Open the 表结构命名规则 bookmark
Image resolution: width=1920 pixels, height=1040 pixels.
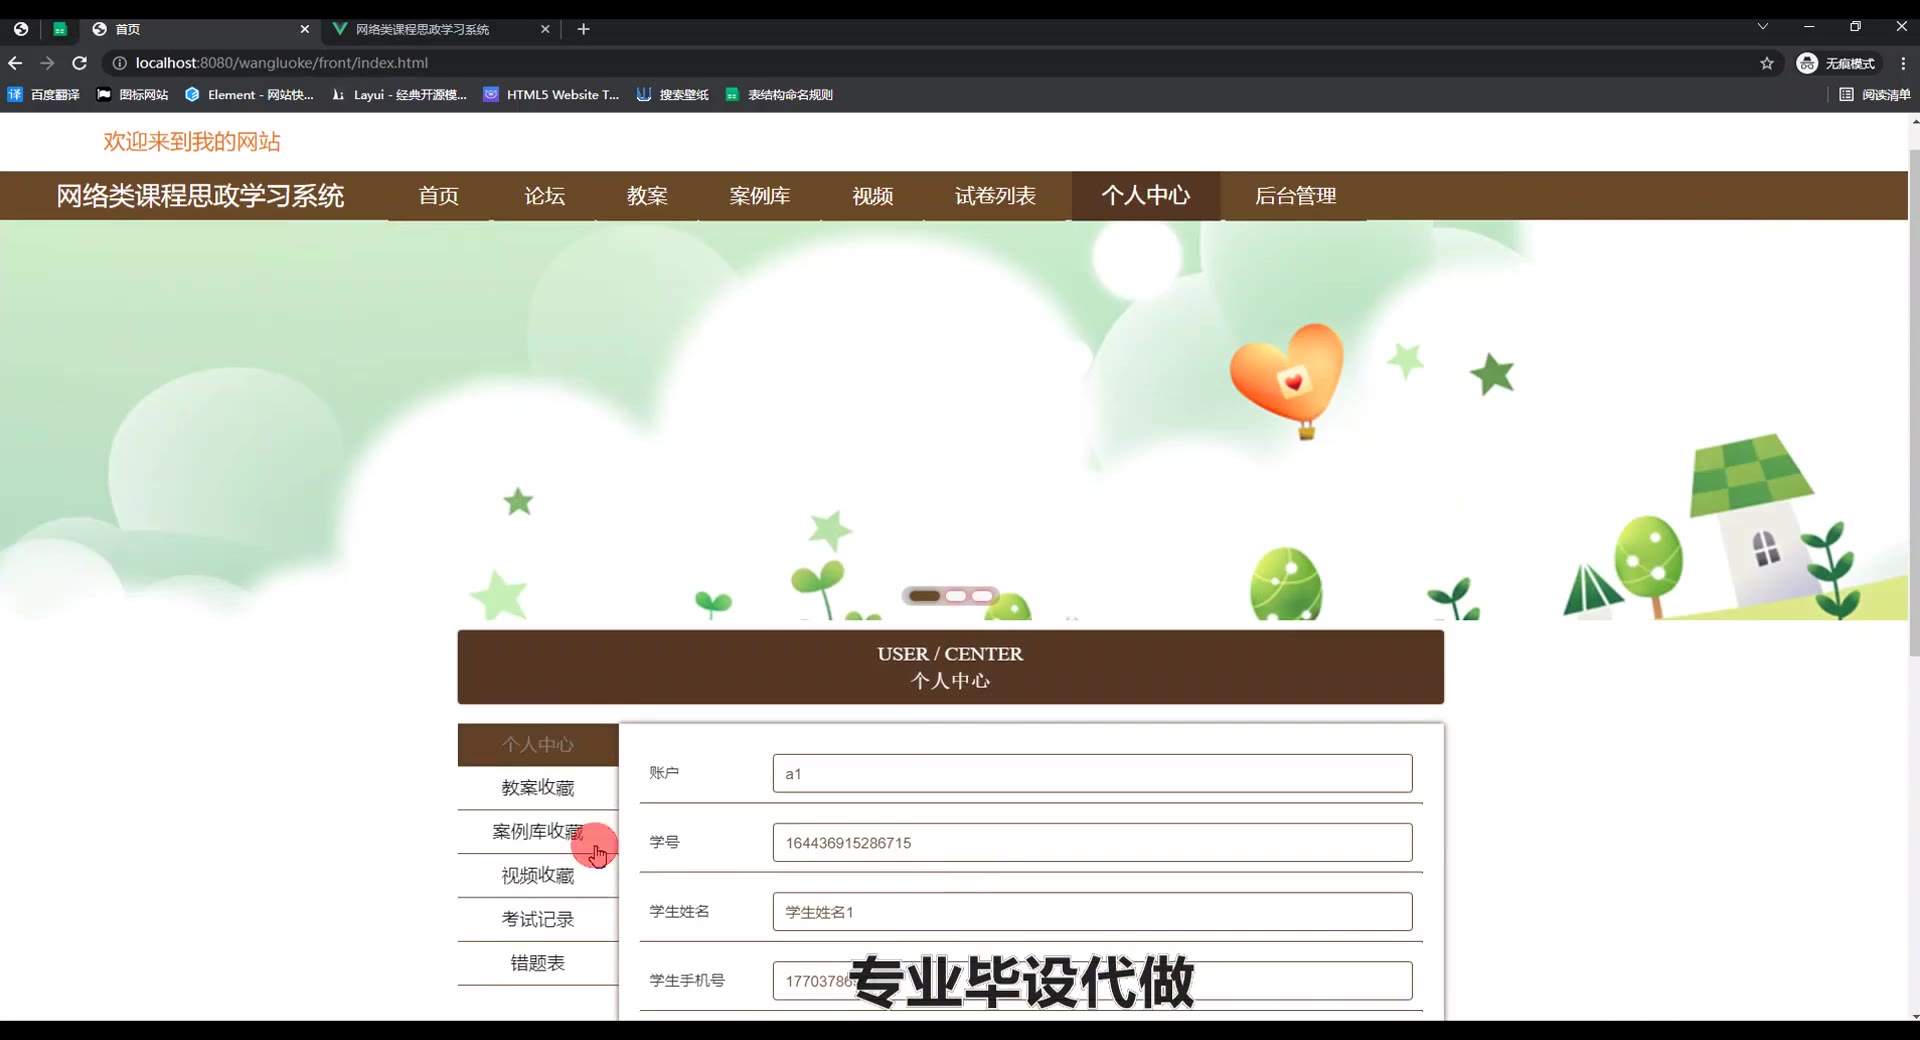779,94
